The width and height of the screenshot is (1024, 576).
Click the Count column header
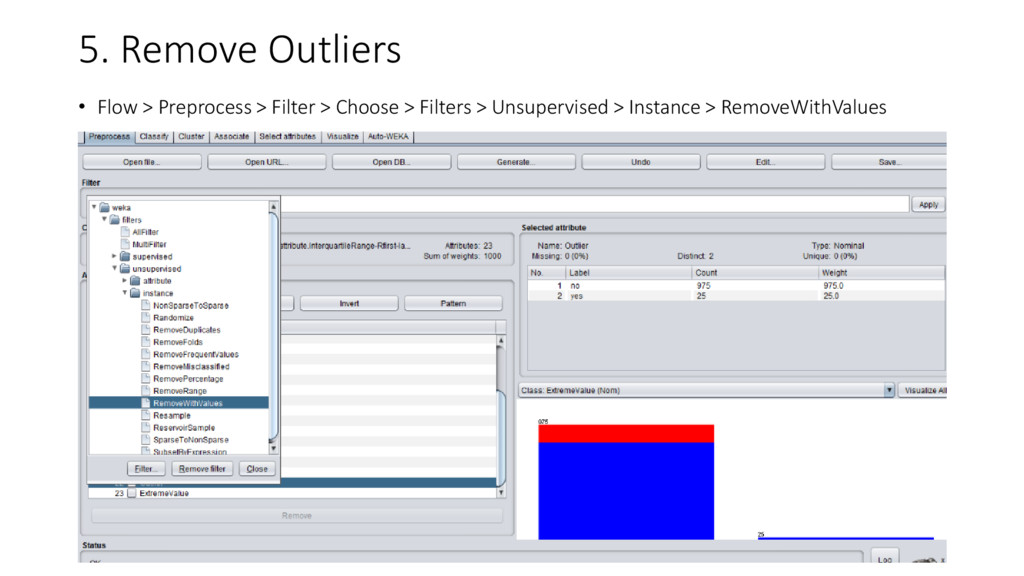pos(754,273)
